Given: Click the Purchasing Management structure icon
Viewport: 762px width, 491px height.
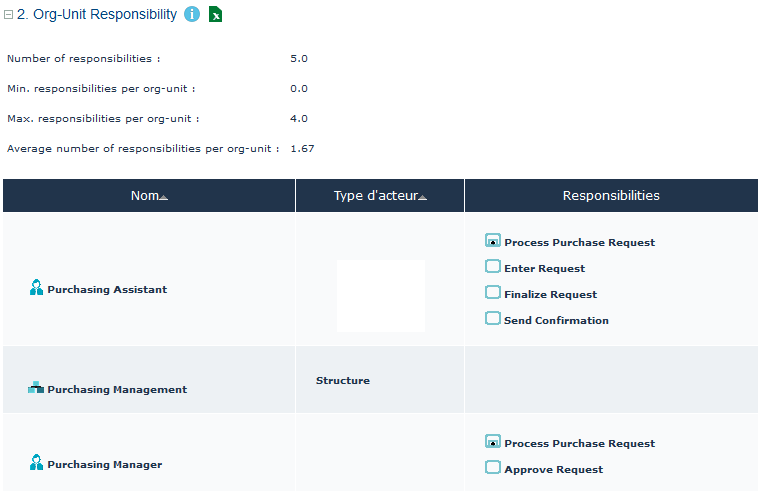Looking at the screenshot, I should (x=36, y=388).
